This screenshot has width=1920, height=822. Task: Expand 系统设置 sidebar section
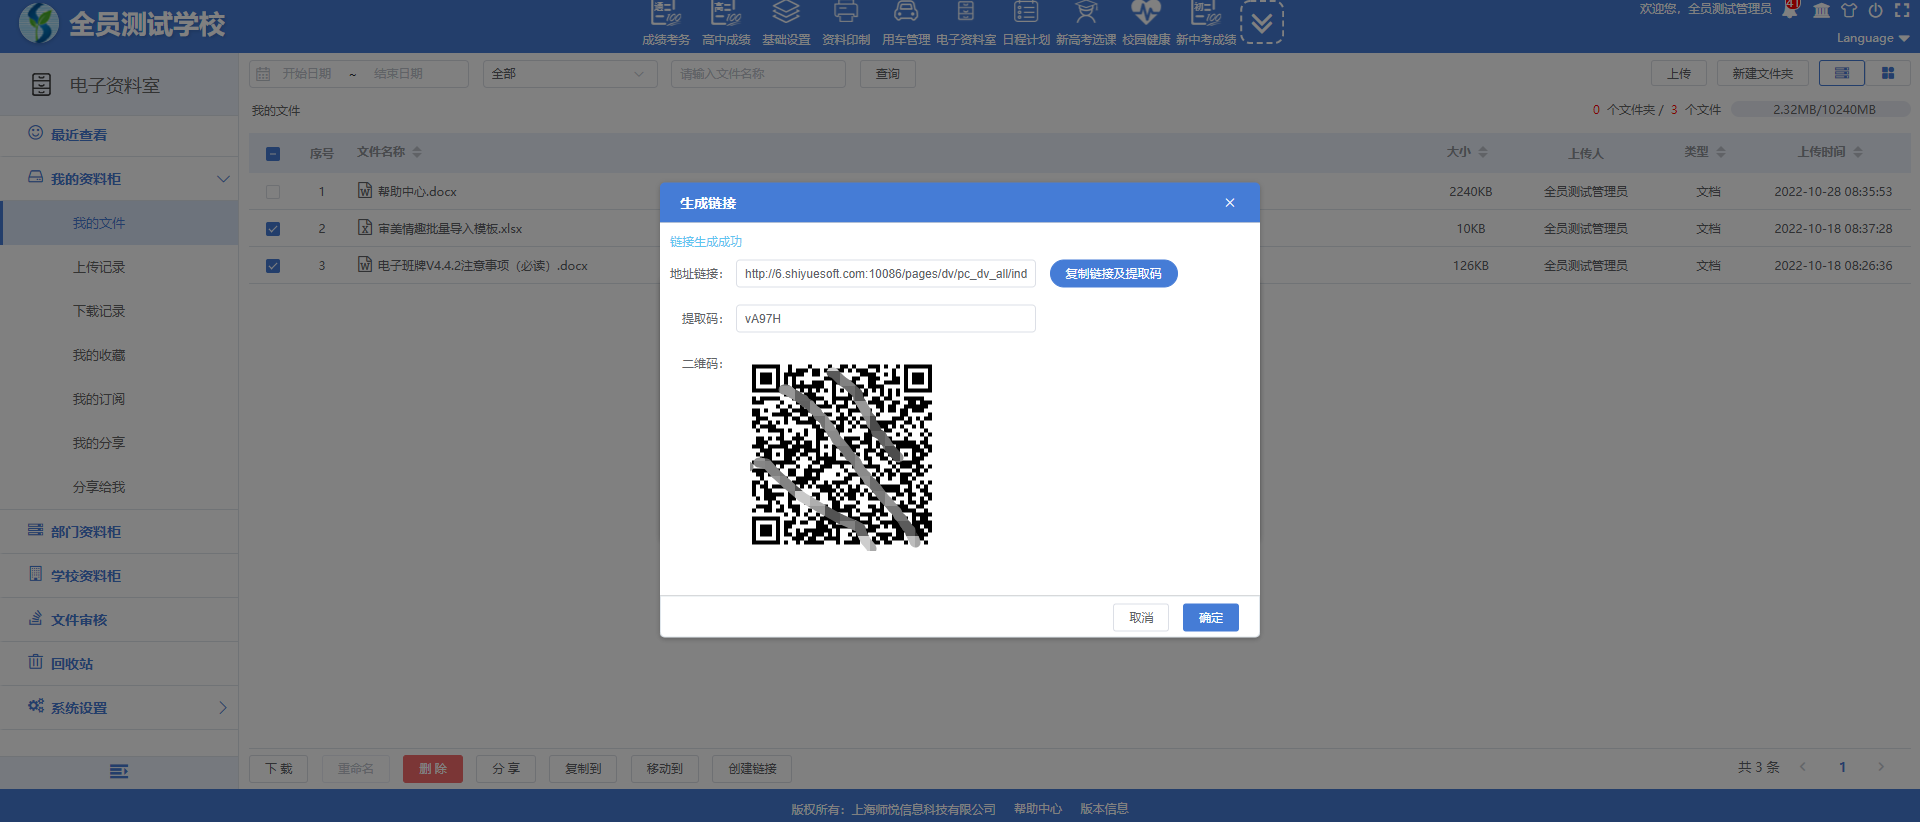(119, 708)
